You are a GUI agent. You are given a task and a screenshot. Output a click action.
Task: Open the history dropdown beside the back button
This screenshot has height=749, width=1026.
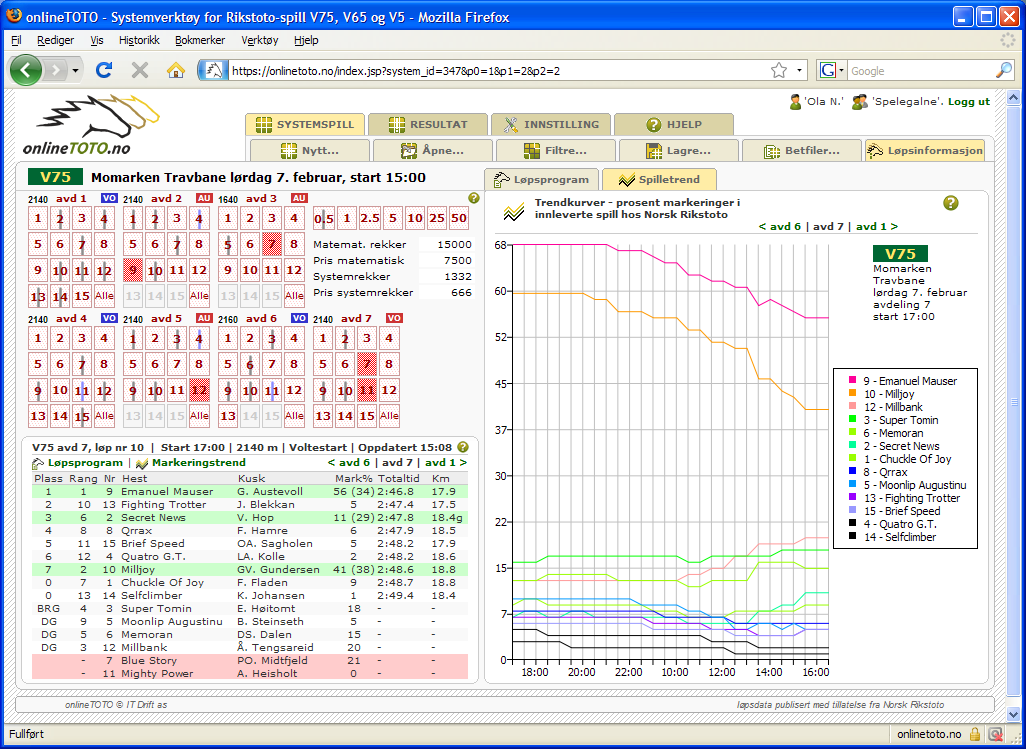(76, 71)
